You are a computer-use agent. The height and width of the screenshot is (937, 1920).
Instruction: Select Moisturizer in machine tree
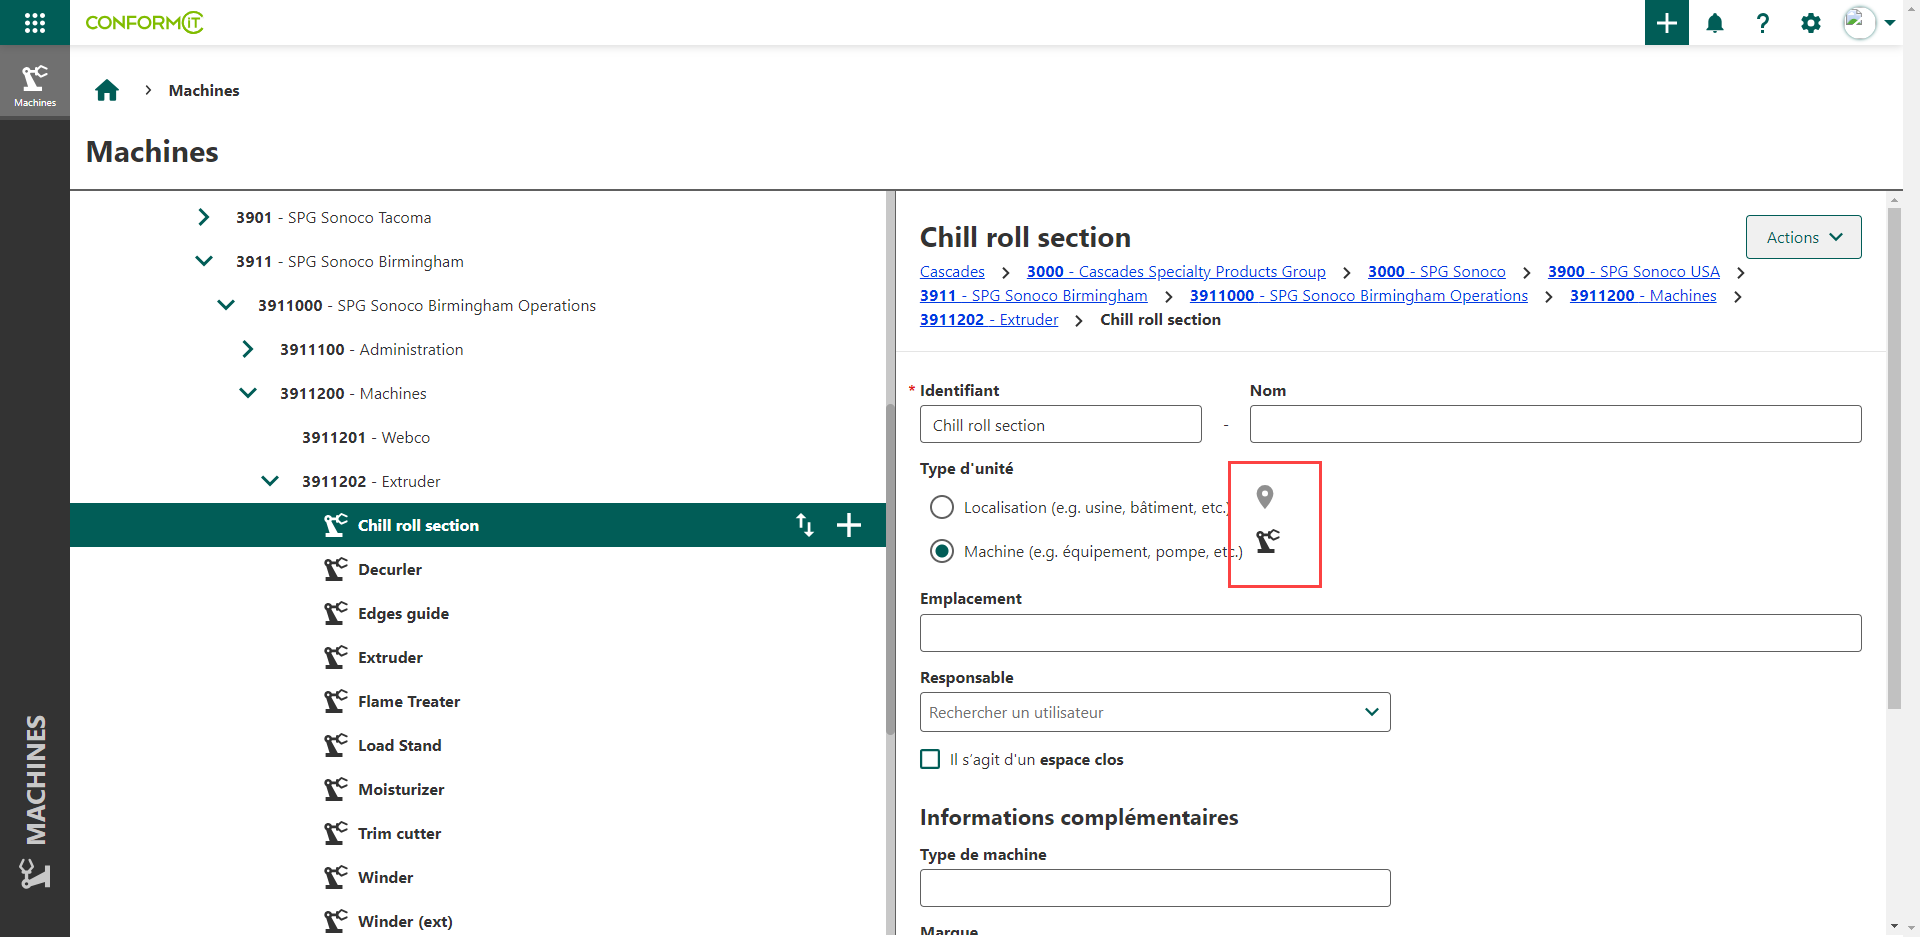[401, 789]
